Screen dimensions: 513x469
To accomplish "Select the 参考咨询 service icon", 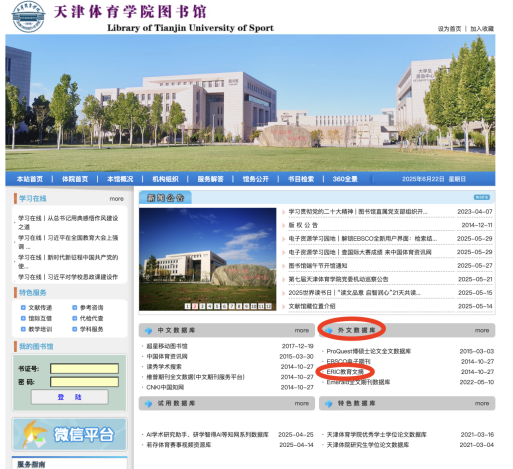I will (75, 308).
